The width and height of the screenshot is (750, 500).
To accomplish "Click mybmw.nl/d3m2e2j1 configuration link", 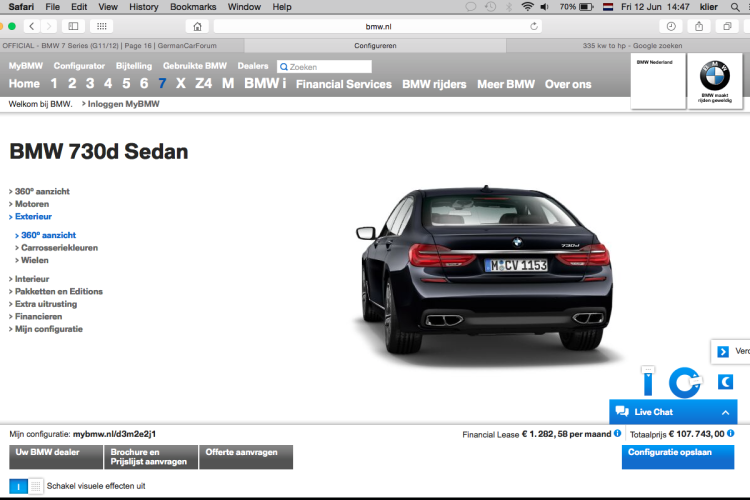I will [x=114, y=434].
